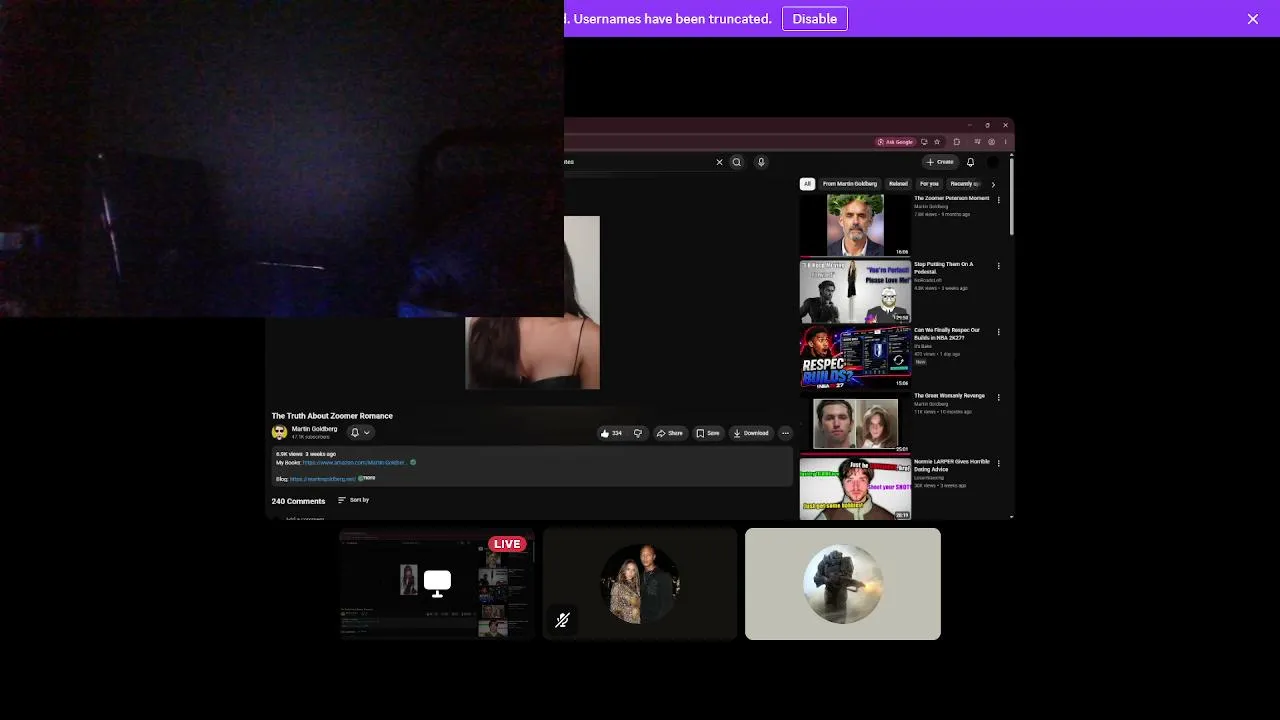This screenshot has height=720, width=1280.
Task: Click the LIVE badge on the stream tile
Action: tap(507, 544)
